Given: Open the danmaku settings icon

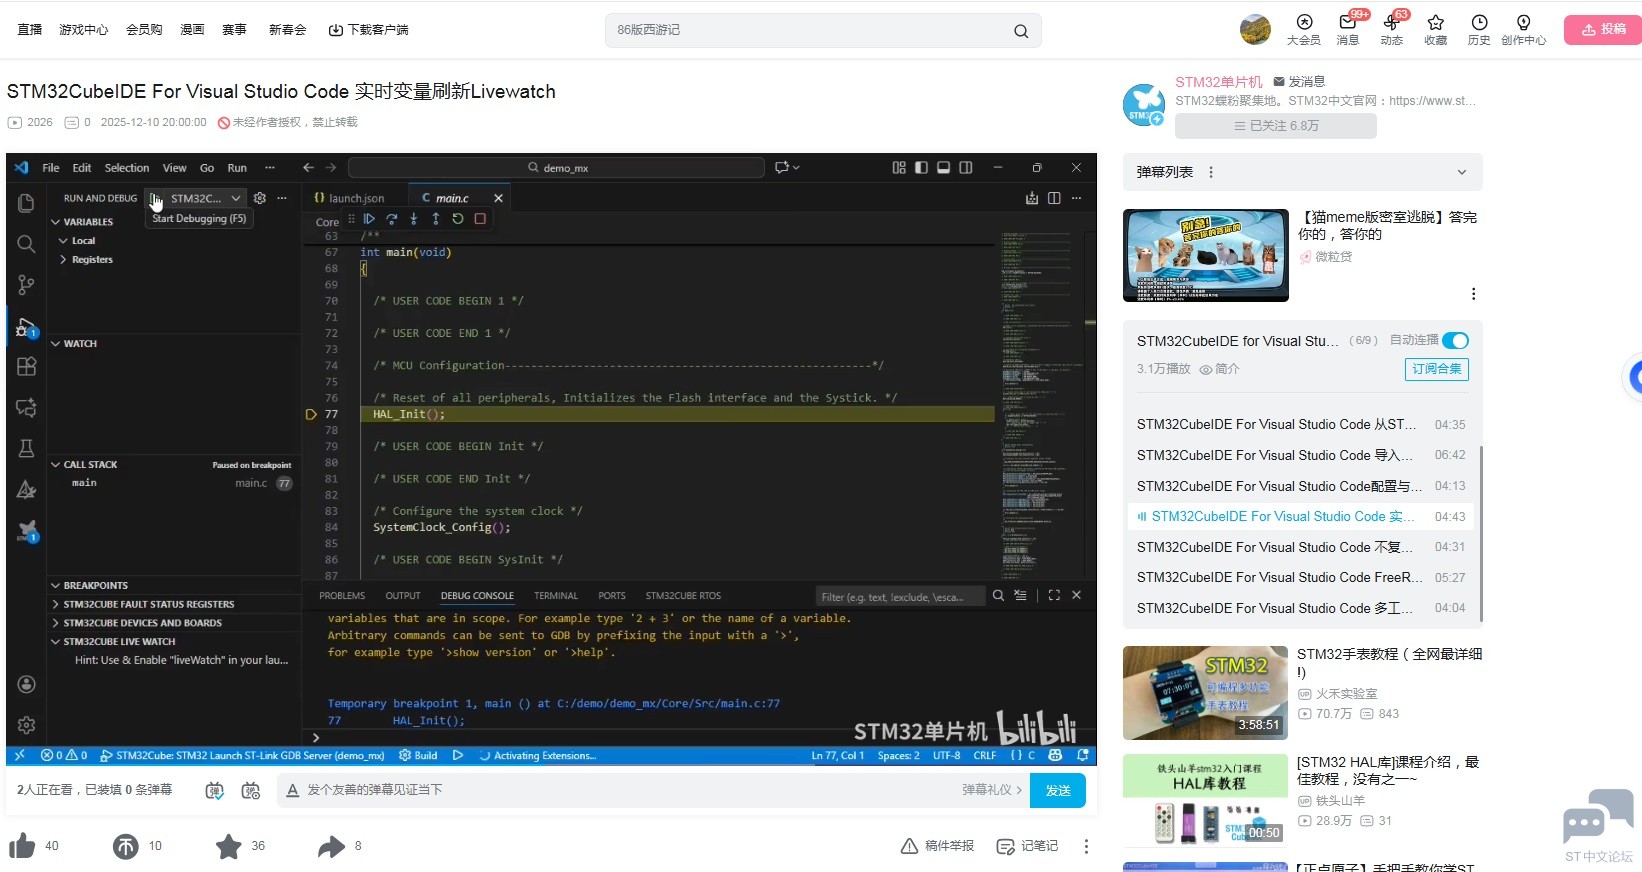Looking at the screenshot, I should pos(251,790).
